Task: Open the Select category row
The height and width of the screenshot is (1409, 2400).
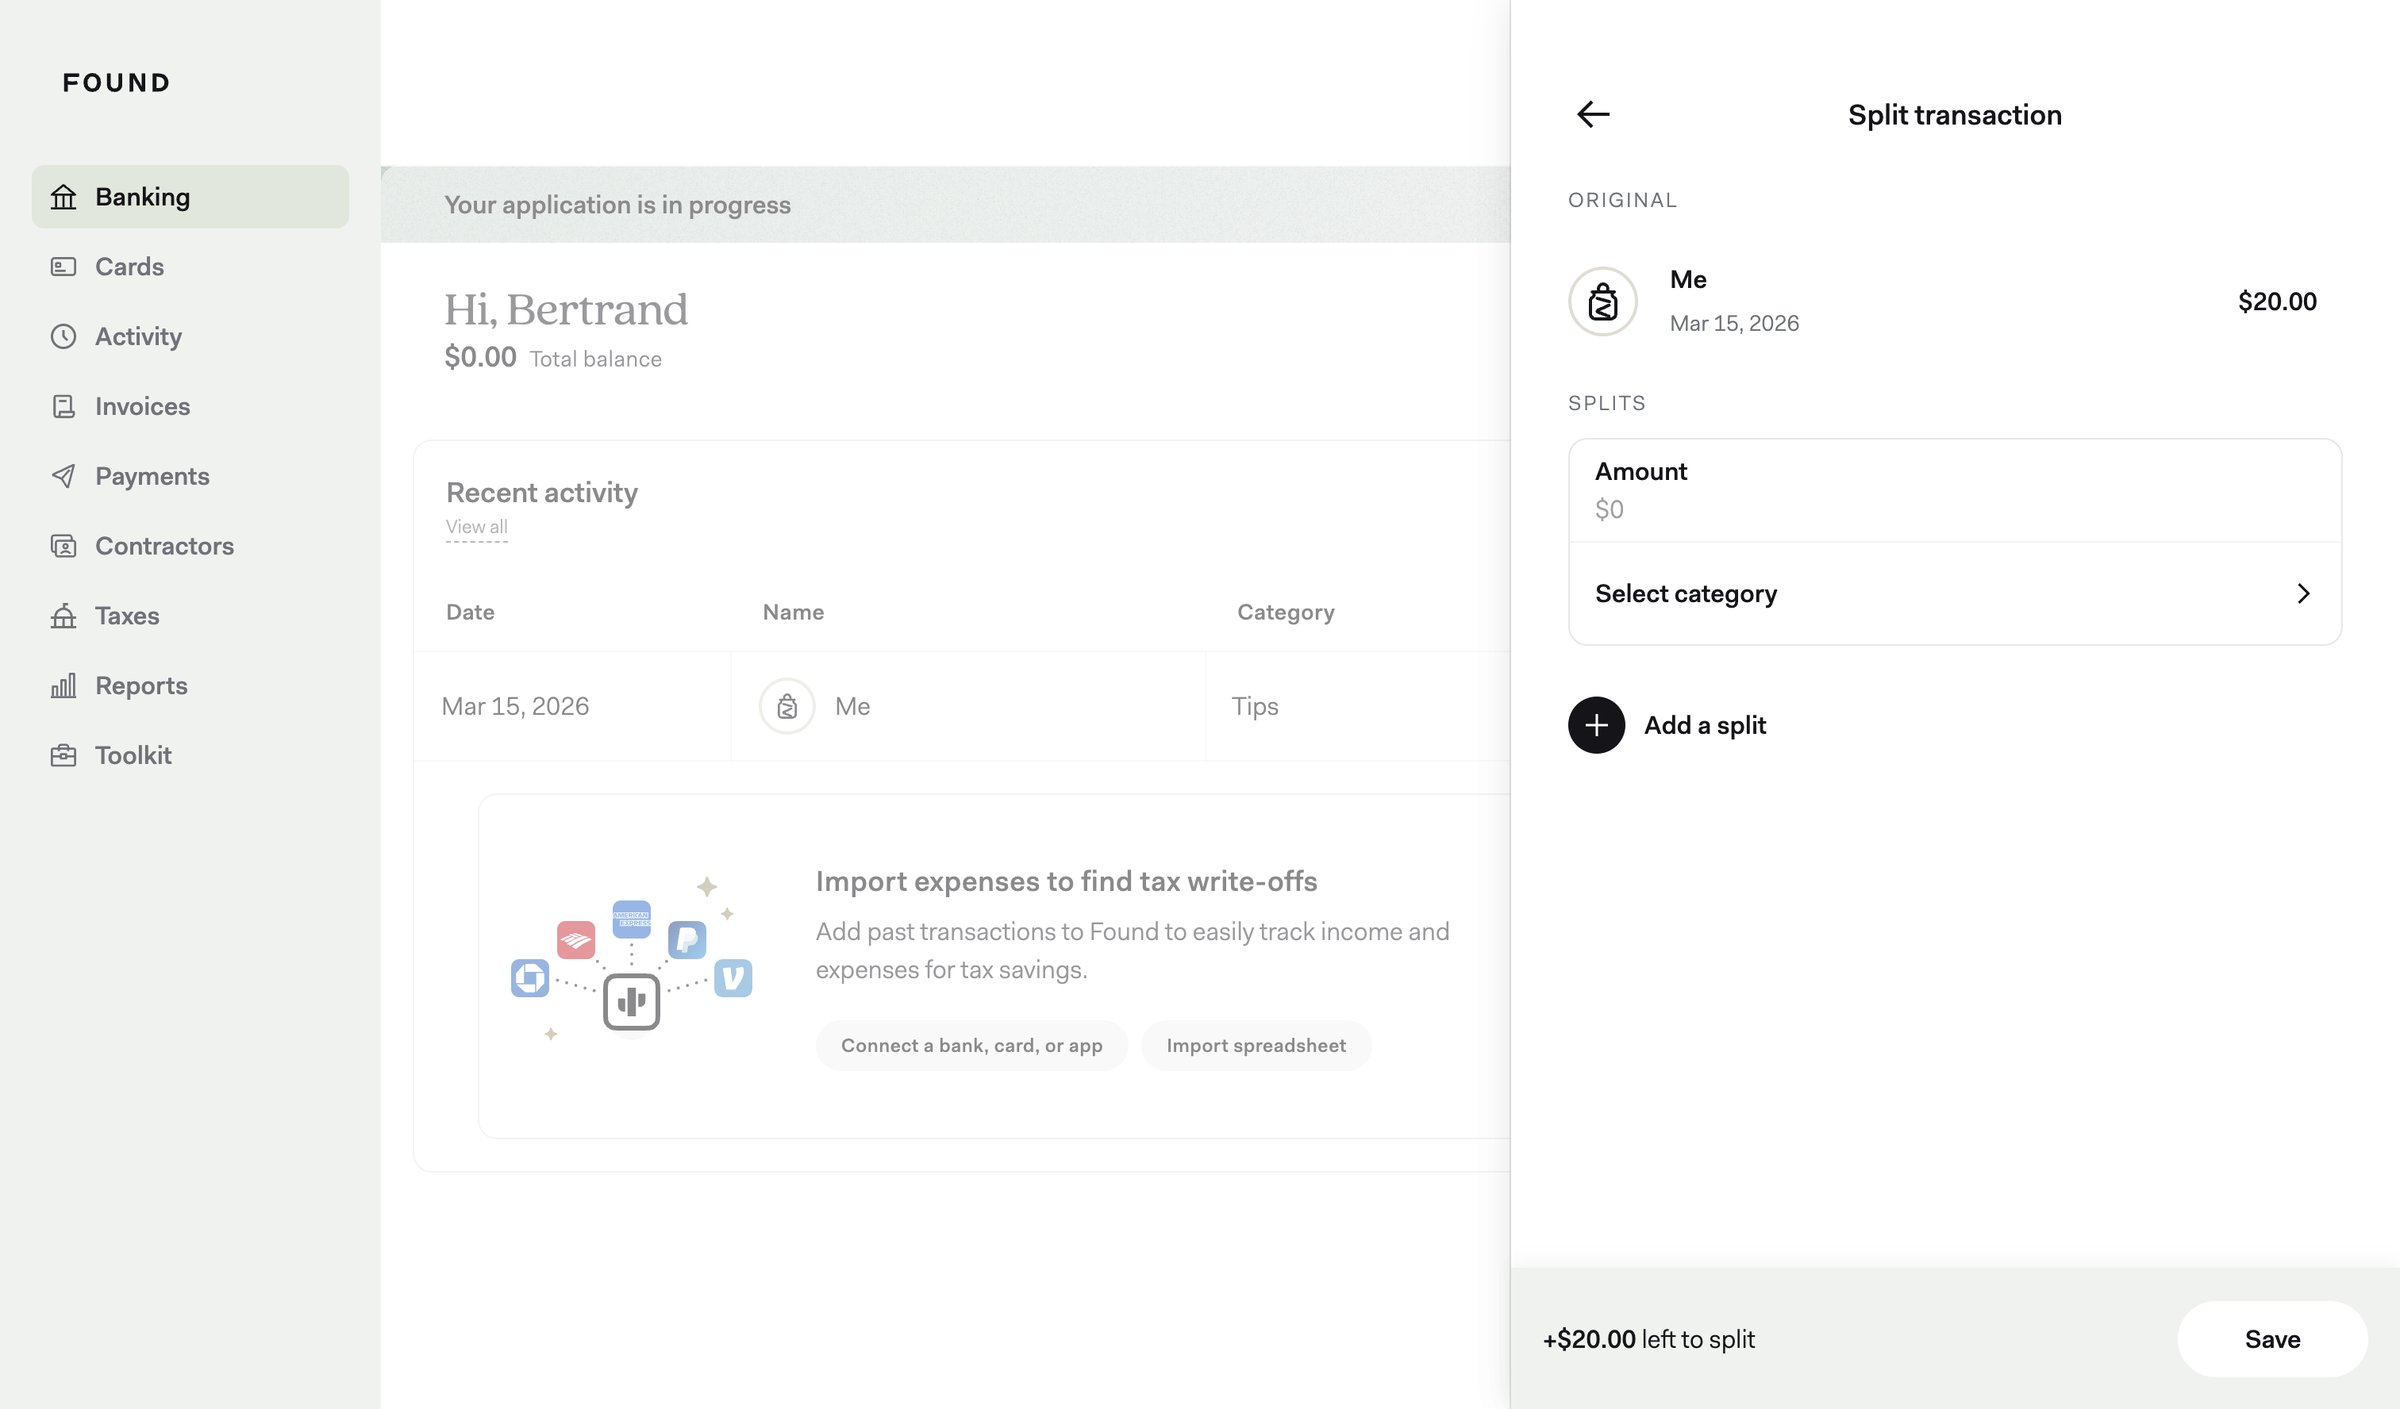Action: tap(1954, 594)
